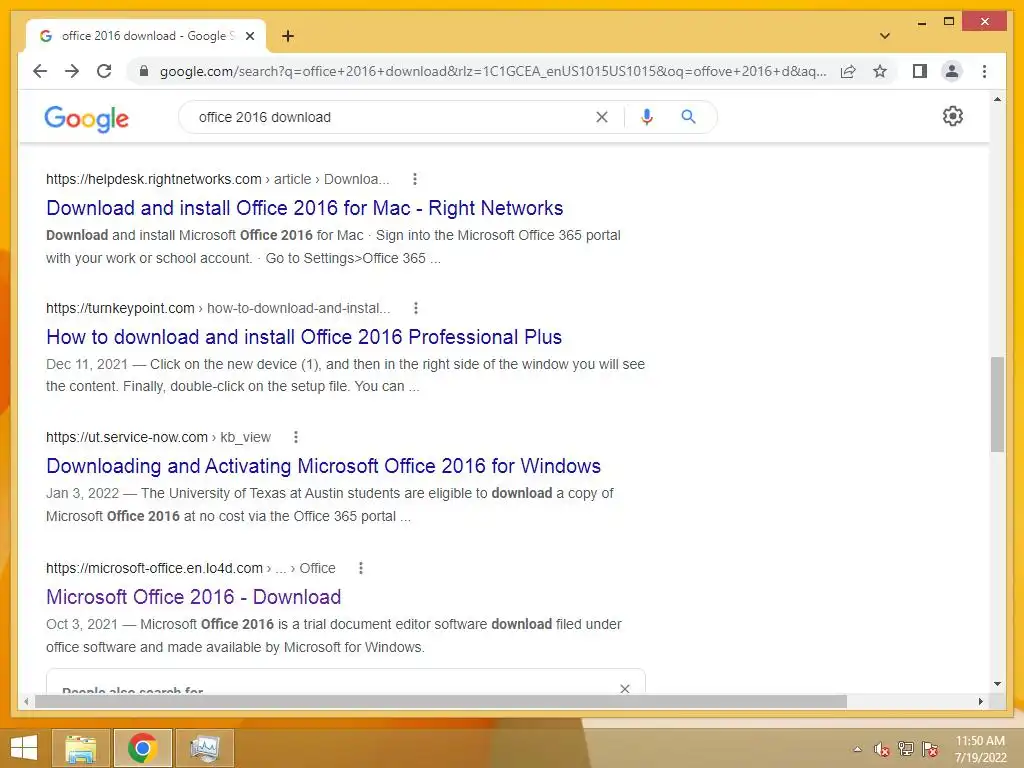1024x768 pixels.
Task: Open Chrome's three-dot menu
Action: pos(984,71)
